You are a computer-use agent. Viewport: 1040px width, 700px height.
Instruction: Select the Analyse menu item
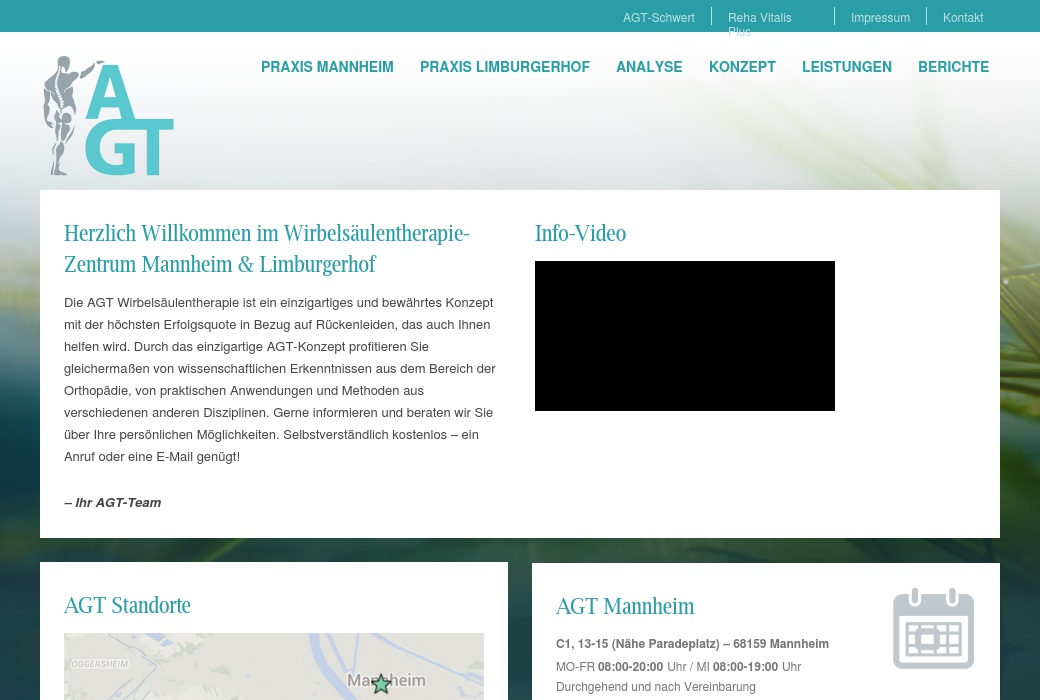[x=649, y=67]
